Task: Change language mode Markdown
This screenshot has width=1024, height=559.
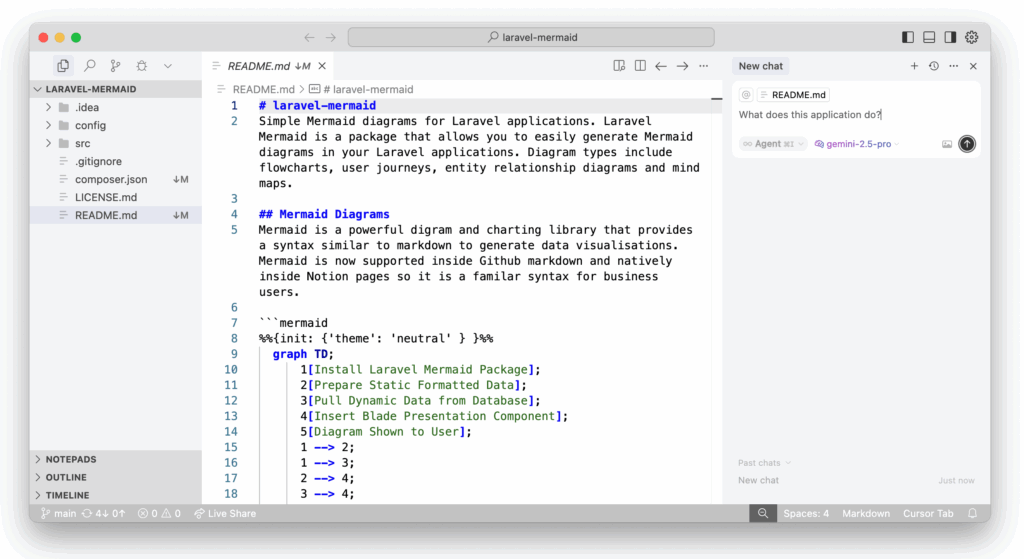Action: (866, 513)
